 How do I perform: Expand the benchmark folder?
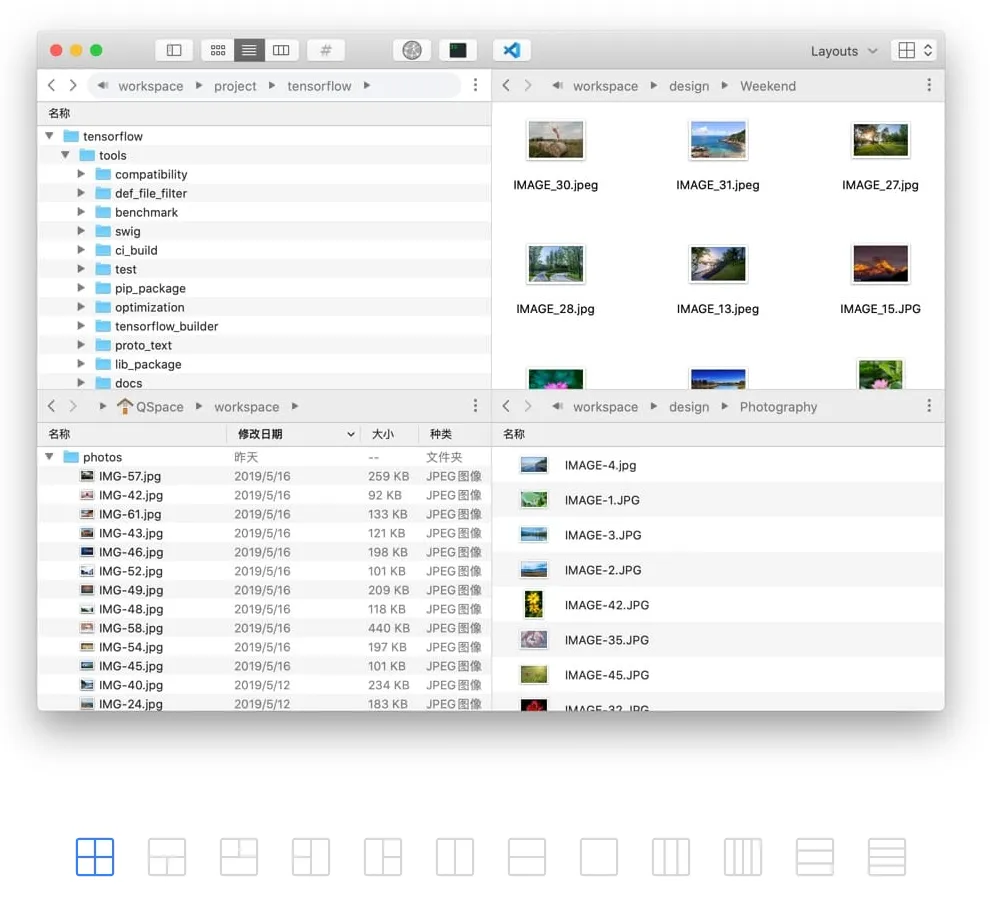(x=81, y=212)
